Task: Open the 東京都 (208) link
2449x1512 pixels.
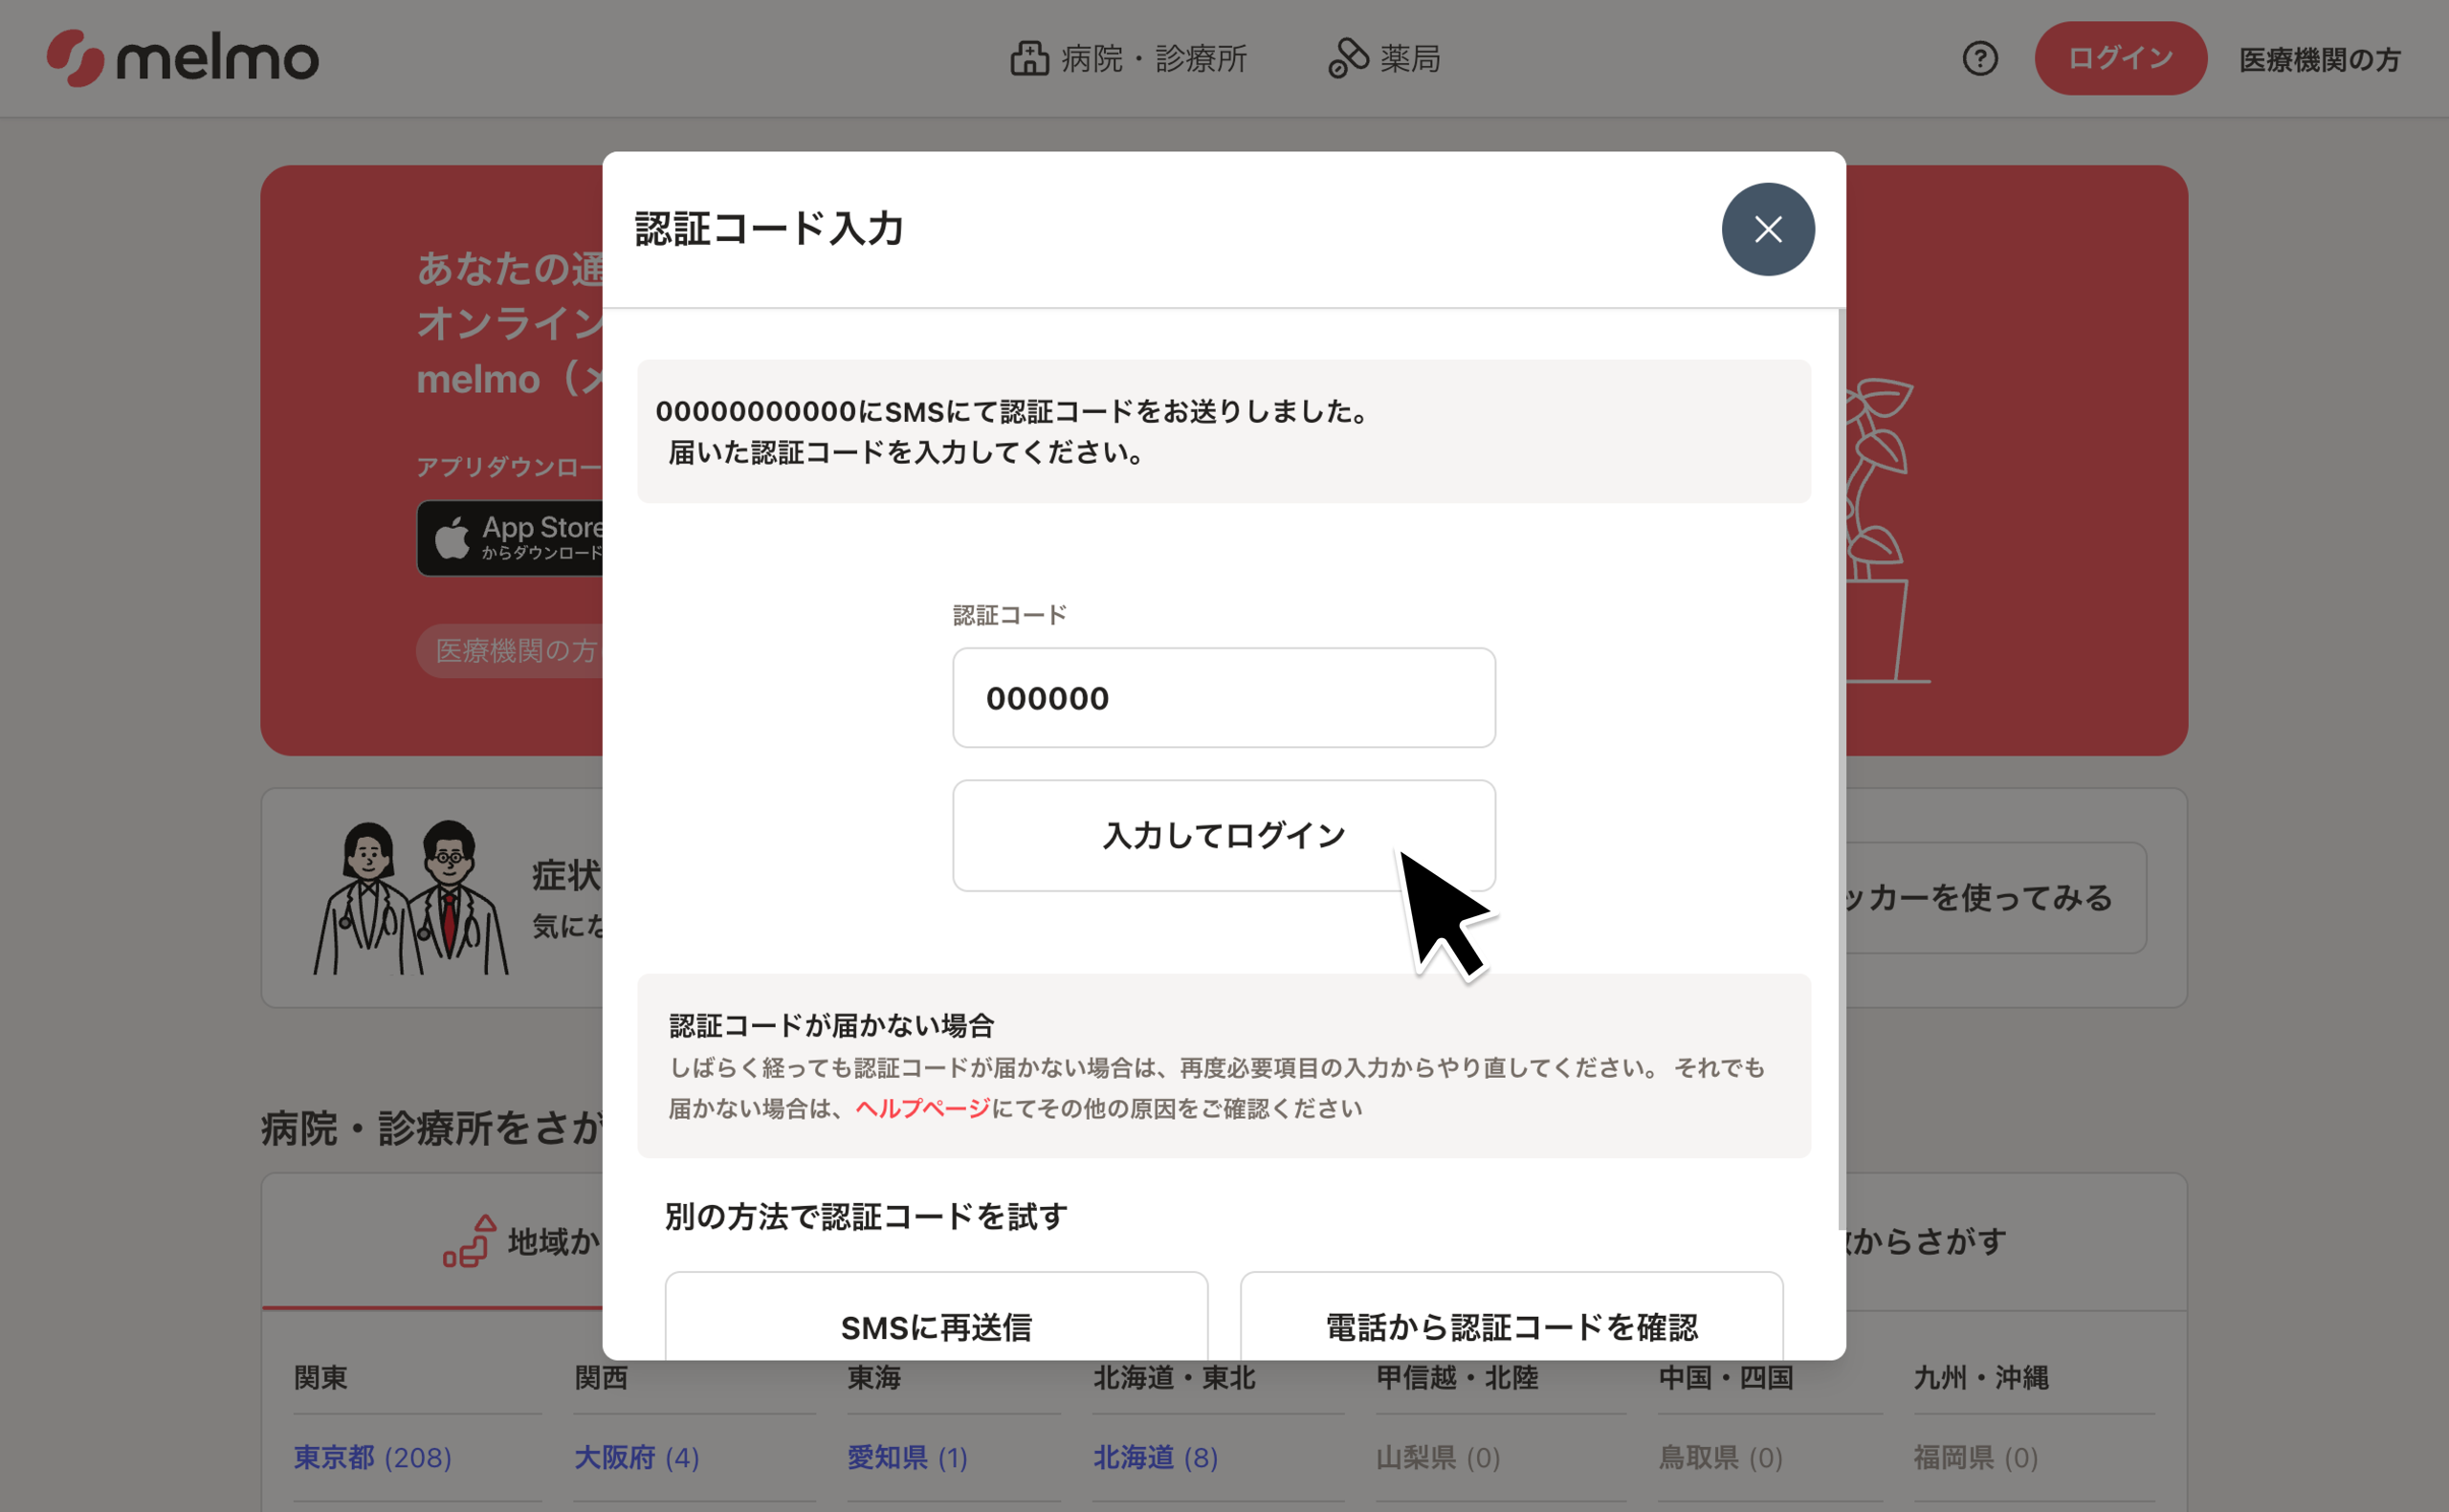Action: pyautogui.click(x=372, y=1457)
